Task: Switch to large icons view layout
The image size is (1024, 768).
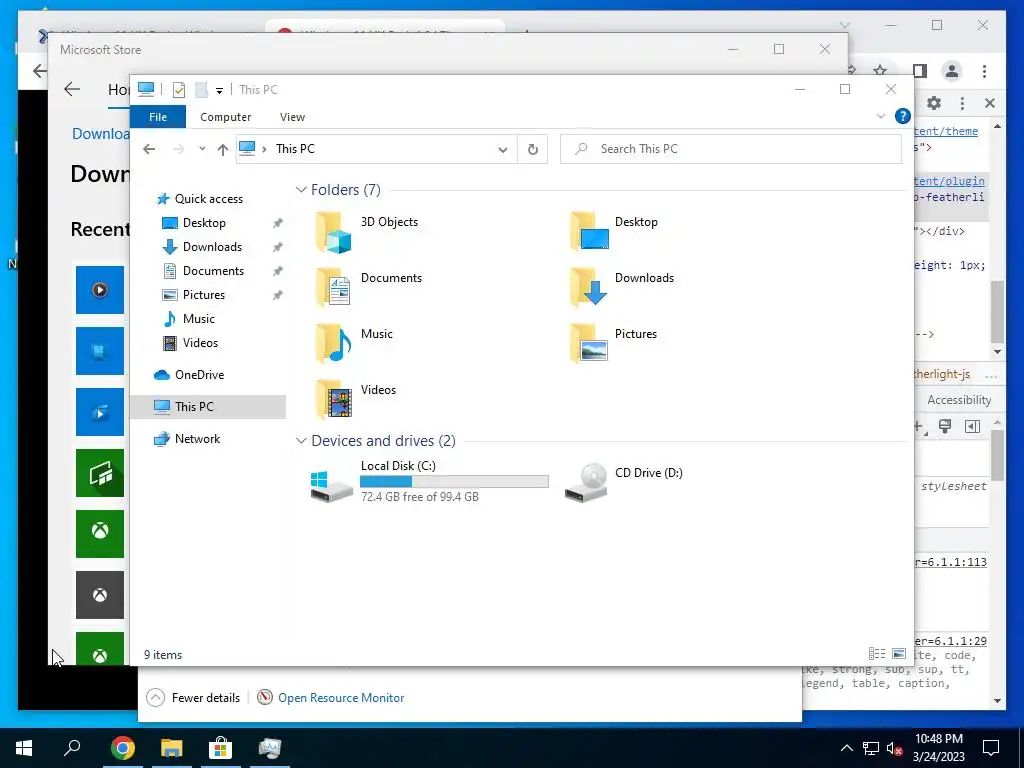Action: (899, 654)
